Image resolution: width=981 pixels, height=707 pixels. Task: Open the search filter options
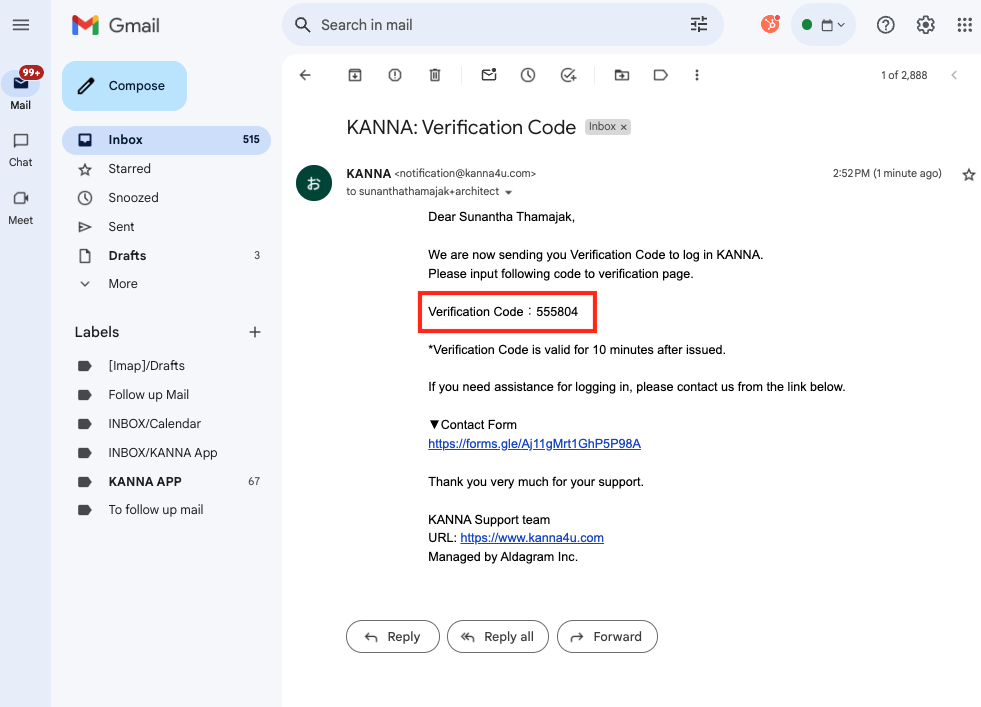click(699, 25)
